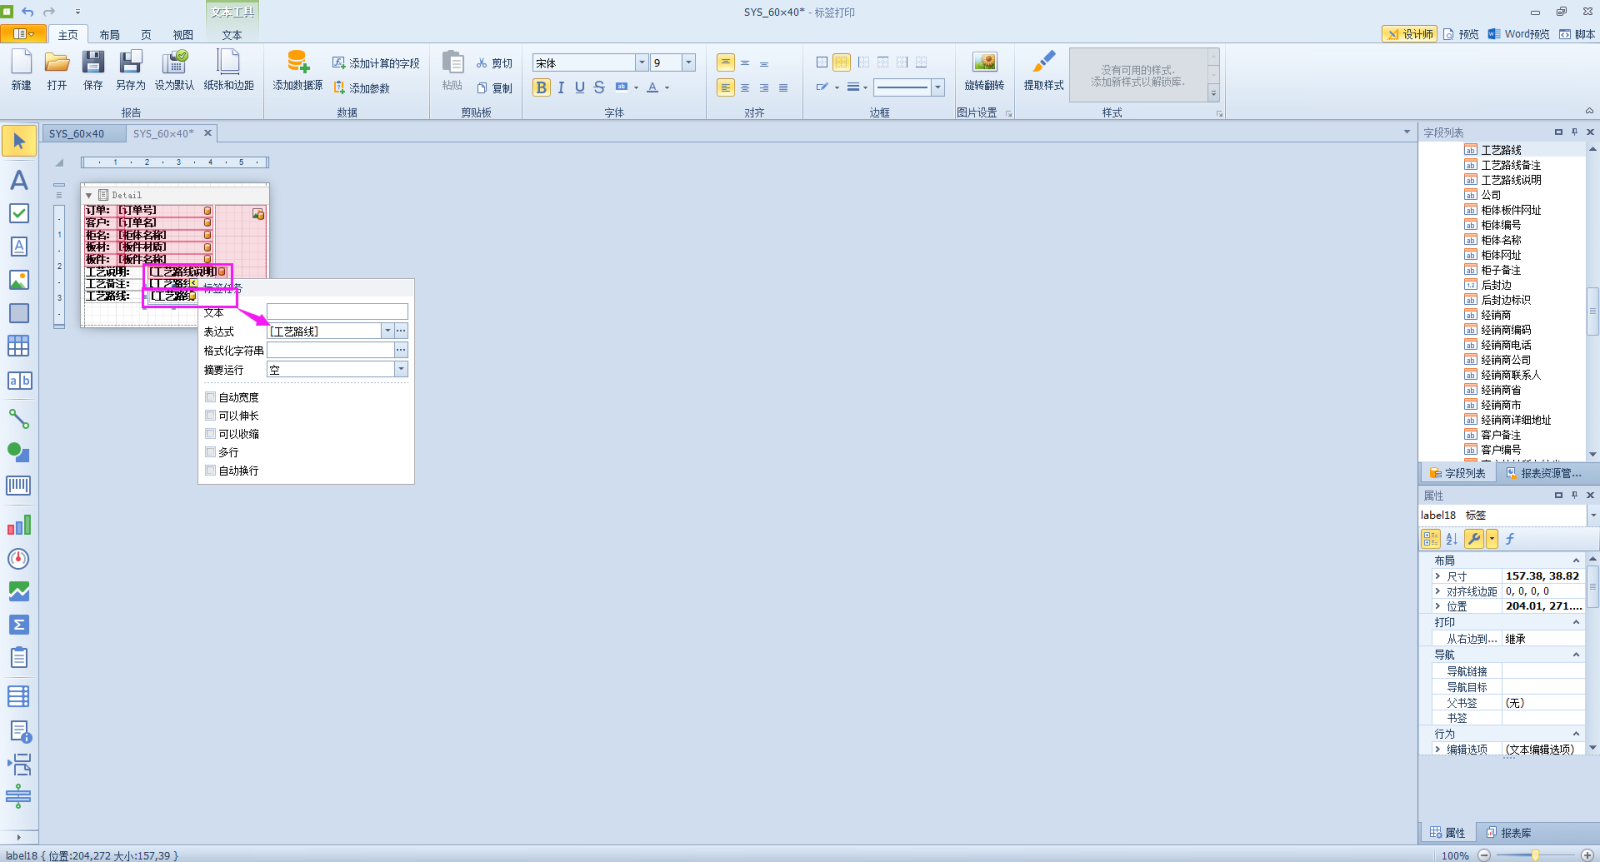
Task: Sort properties alphabetically with A-Z icon
Action: (x=1452, y=539)
